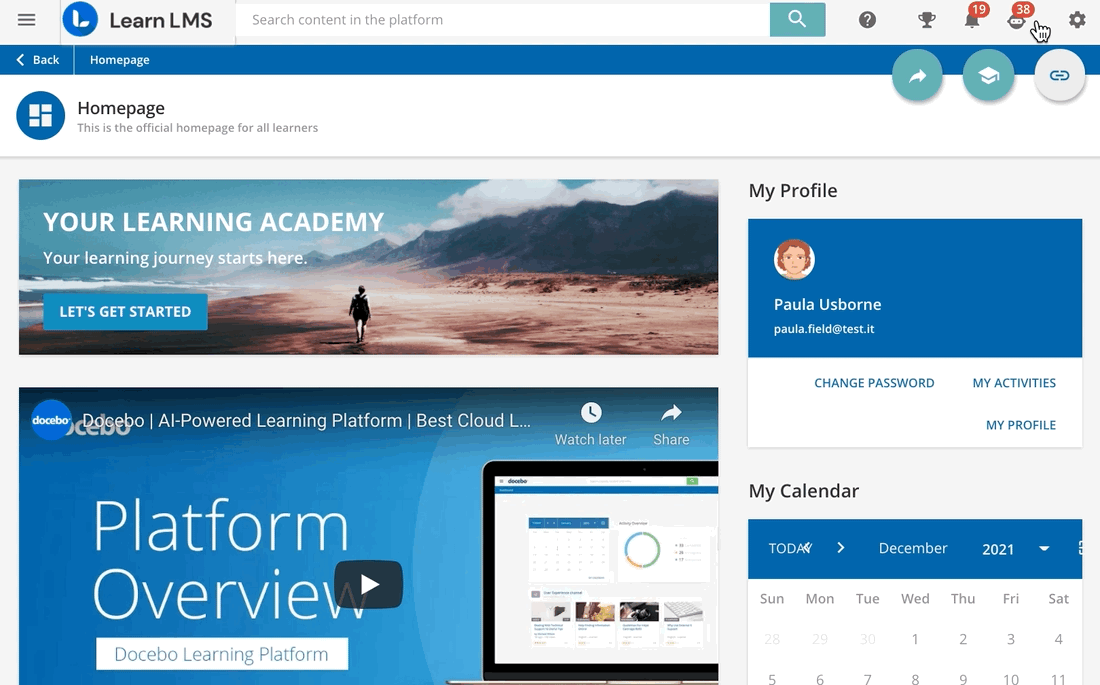This screenshot has width=1100, height=685.
Task: Open the December month selector
Action: click(912, 548)
